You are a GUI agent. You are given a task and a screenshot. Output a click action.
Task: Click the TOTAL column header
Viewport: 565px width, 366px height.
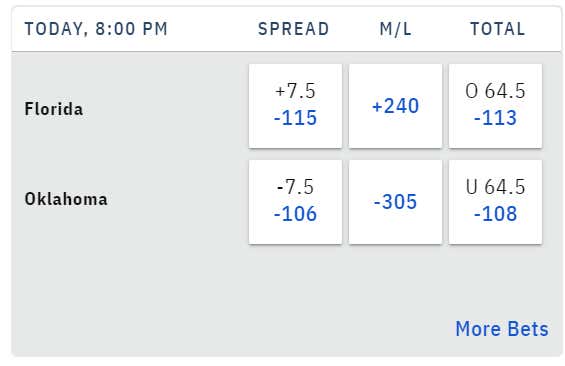[498, 29]
